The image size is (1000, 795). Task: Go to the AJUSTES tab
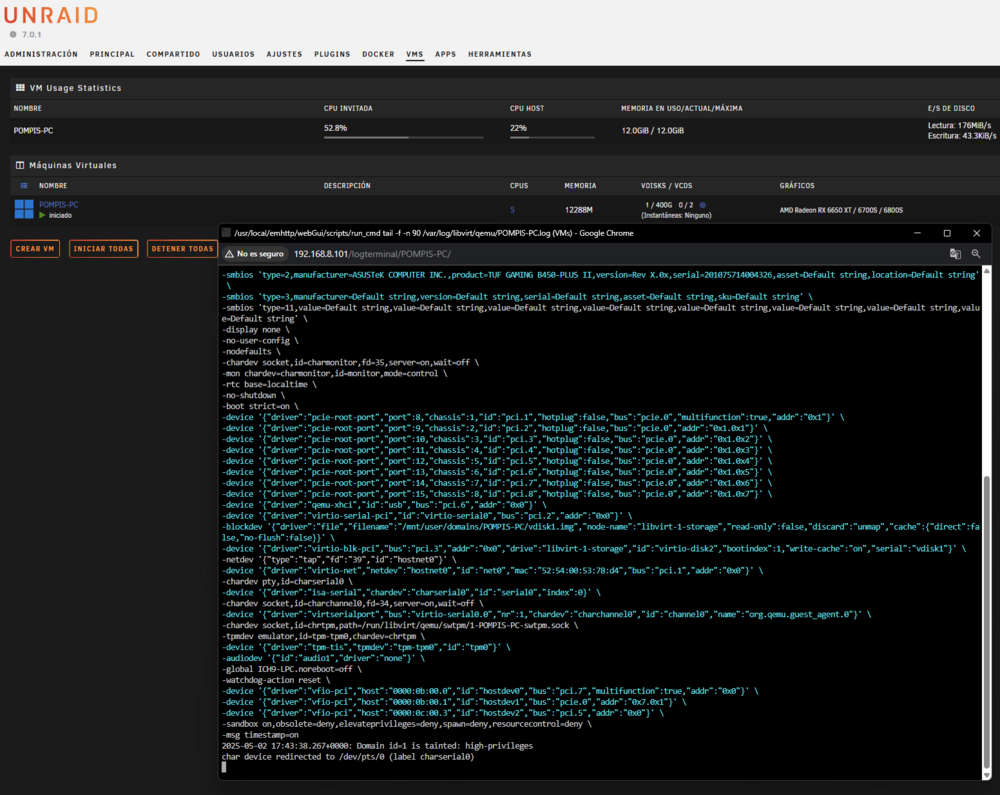(x=284, y=54)
